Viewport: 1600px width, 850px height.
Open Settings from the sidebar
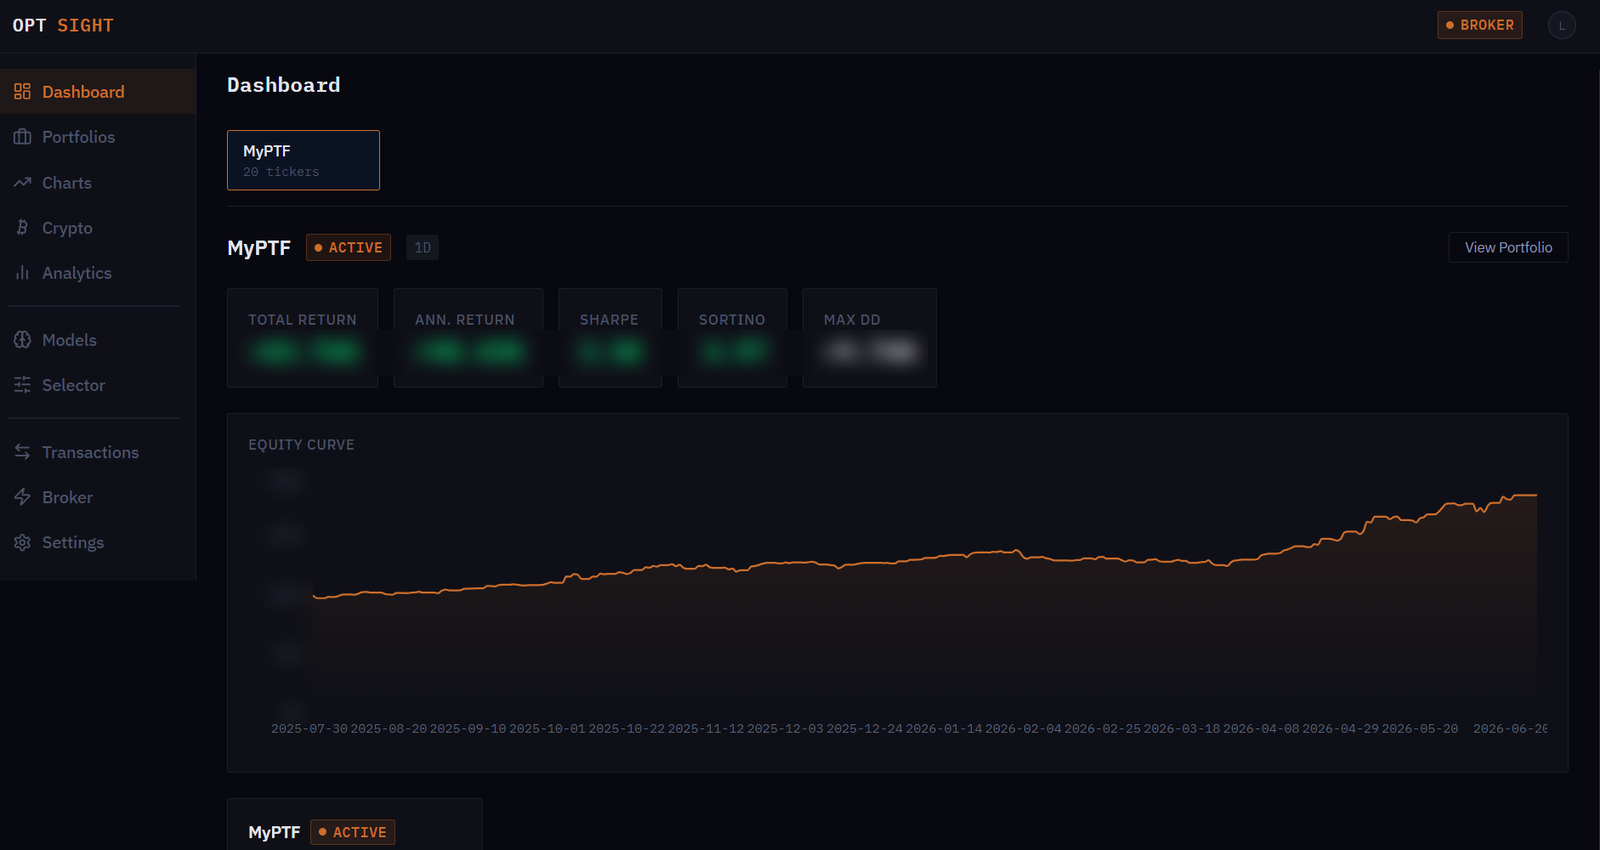(98, 542)
